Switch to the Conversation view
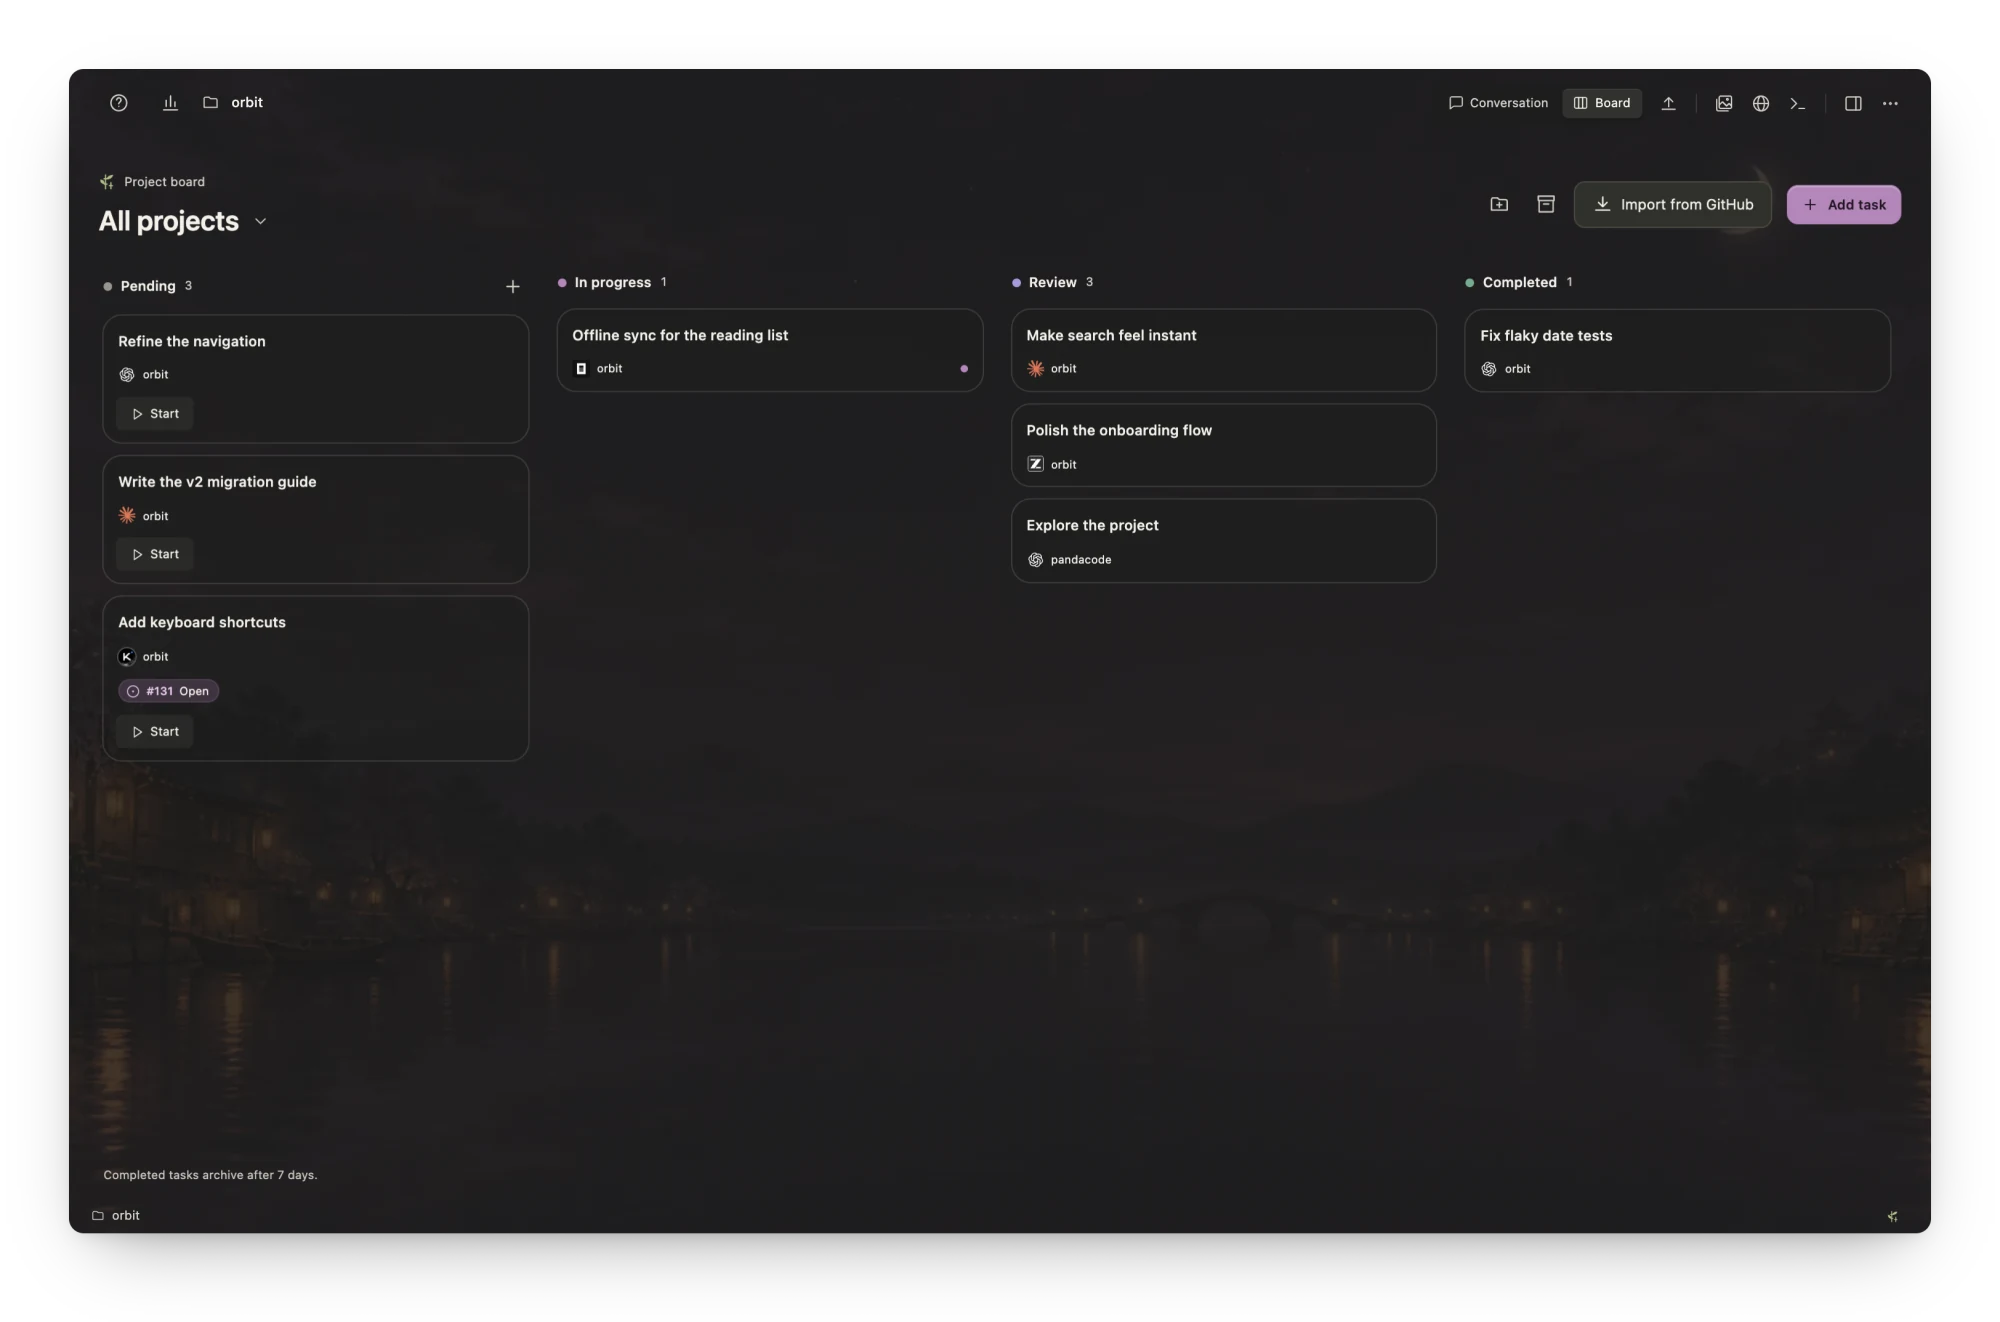The height and width of the screenshot is (1322, 2000). pos(1498,103)
